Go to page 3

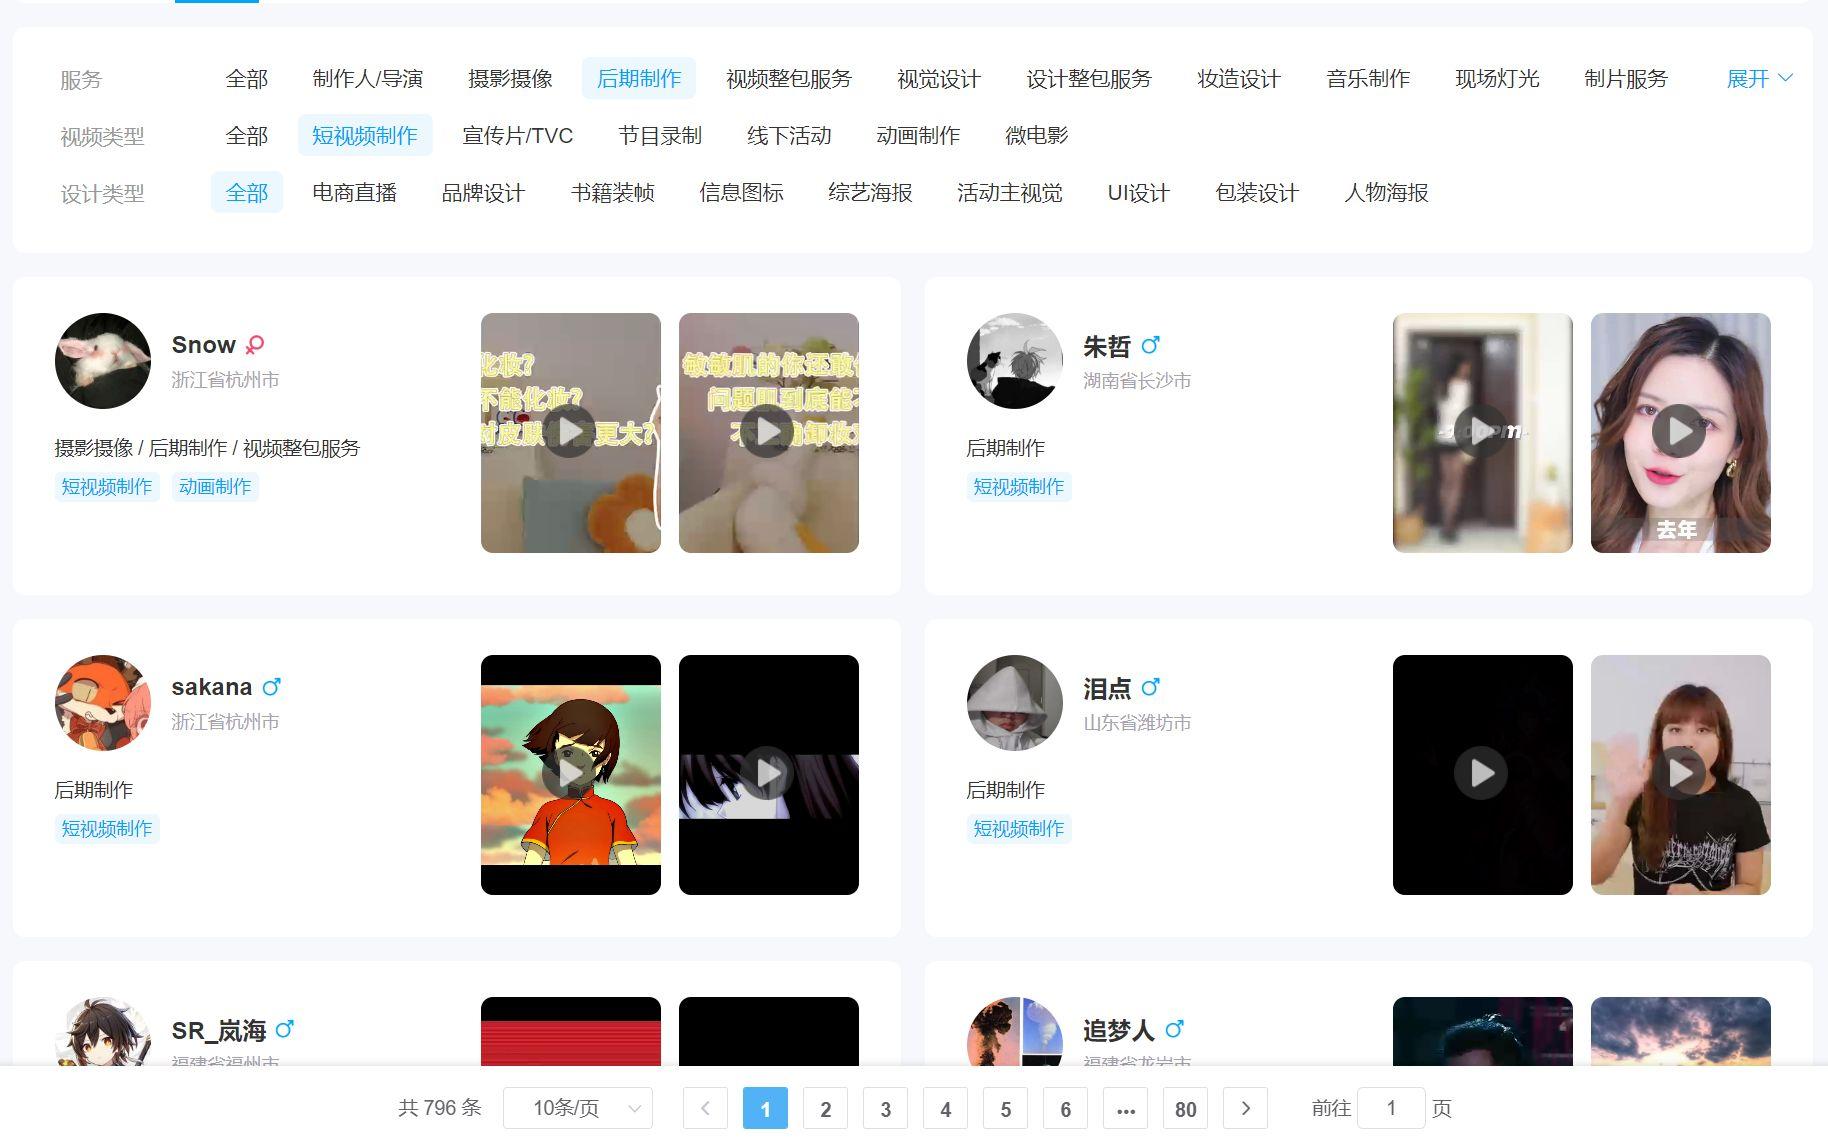tap(885, 1108)
